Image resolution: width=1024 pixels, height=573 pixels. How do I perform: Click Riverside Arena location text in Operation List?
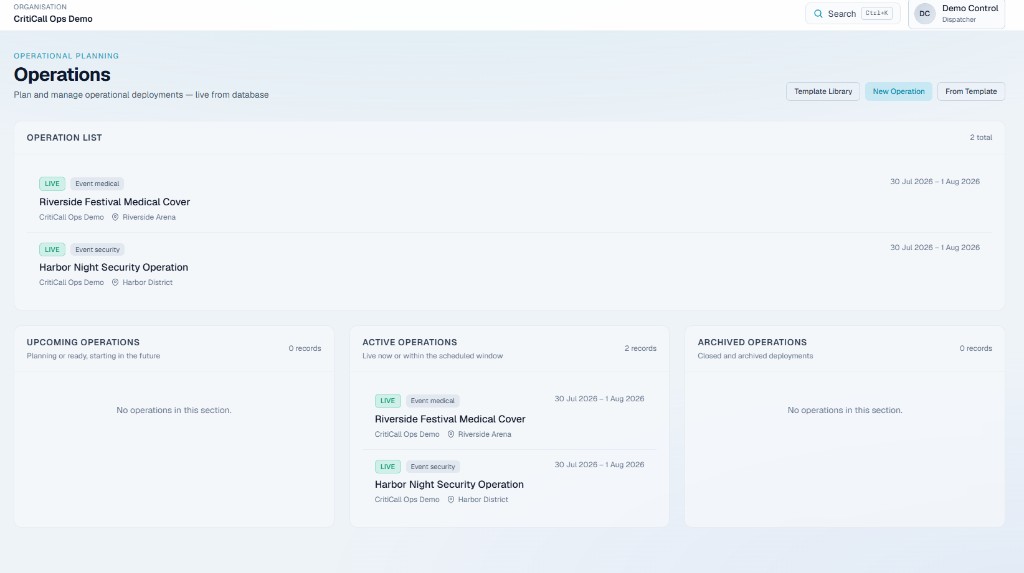149,217
